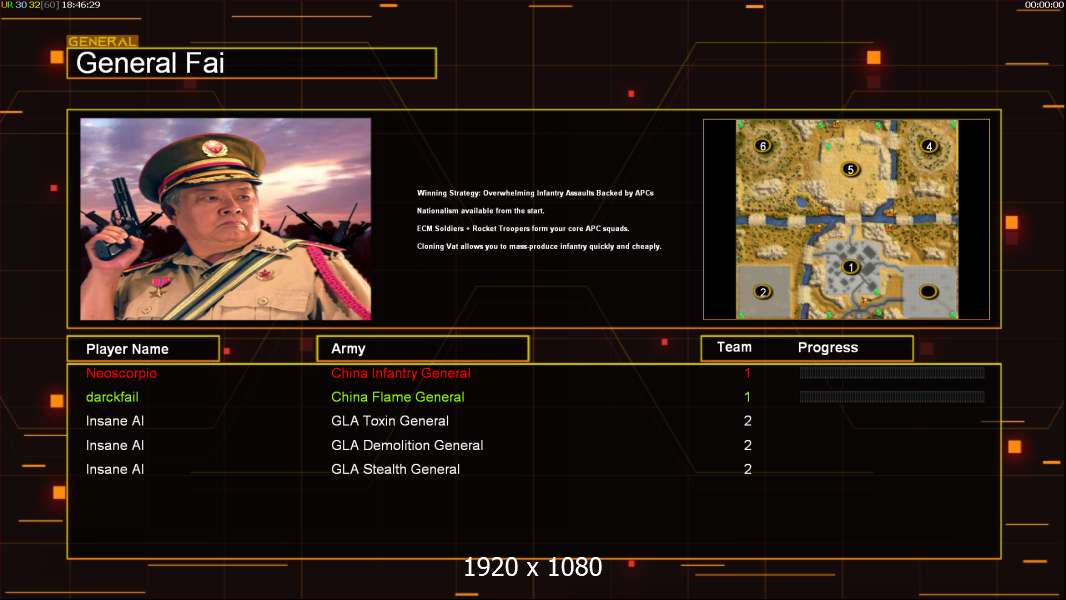Click Insane AI in GLA Toxin row

(x=115, y=421)
